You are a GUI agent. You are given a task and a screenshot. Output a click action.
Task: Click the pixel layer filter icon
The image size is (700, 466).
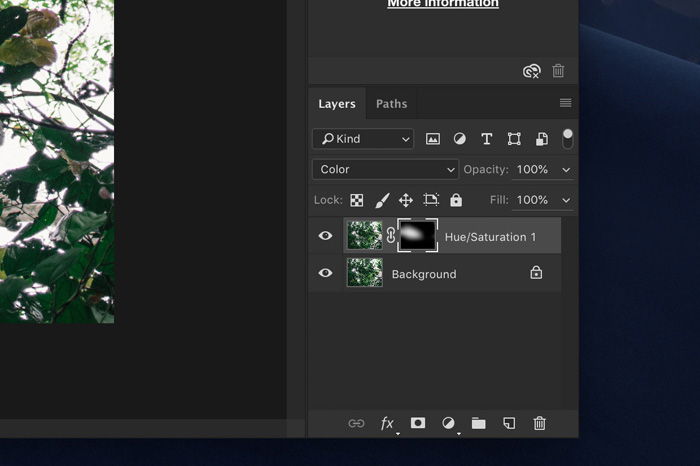pos(433,139)
